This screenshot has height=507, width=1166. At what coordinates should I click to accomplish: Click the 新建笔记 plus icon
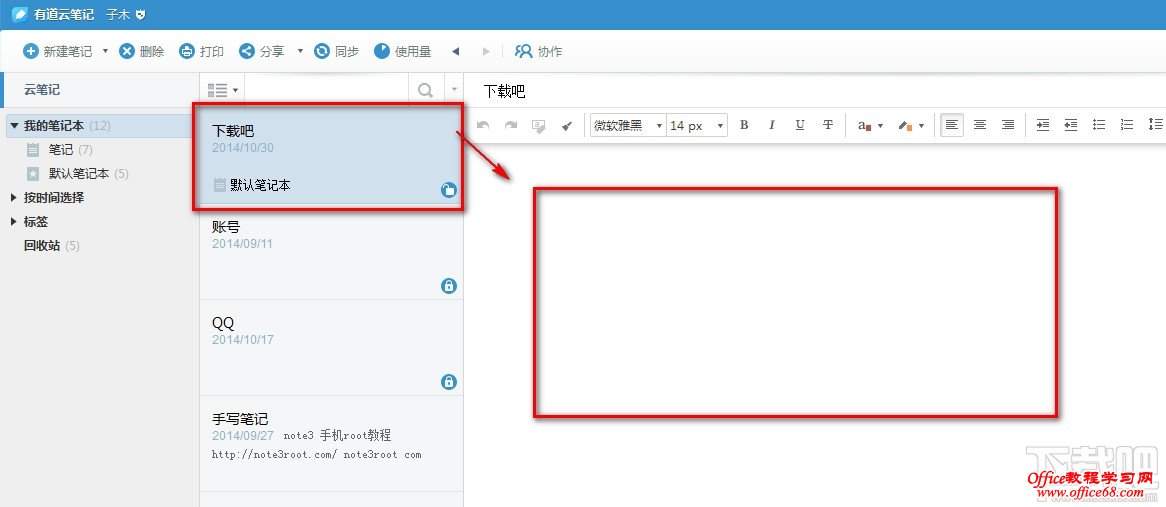pos(30,51)
